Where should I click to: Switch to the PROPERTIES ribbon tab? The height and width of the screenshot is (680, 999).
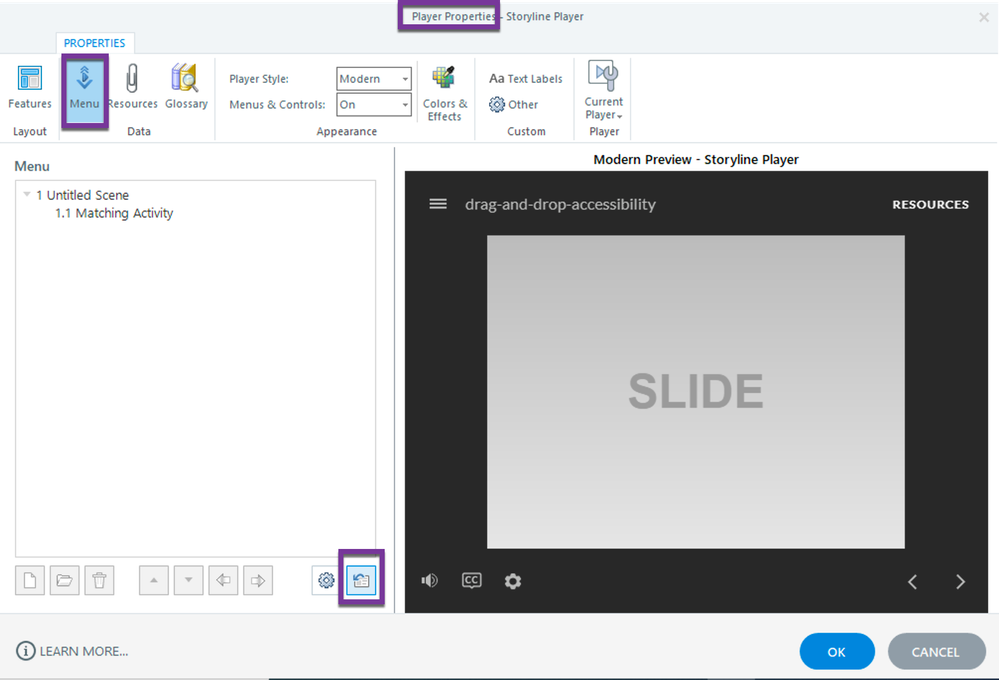point(95,43)
